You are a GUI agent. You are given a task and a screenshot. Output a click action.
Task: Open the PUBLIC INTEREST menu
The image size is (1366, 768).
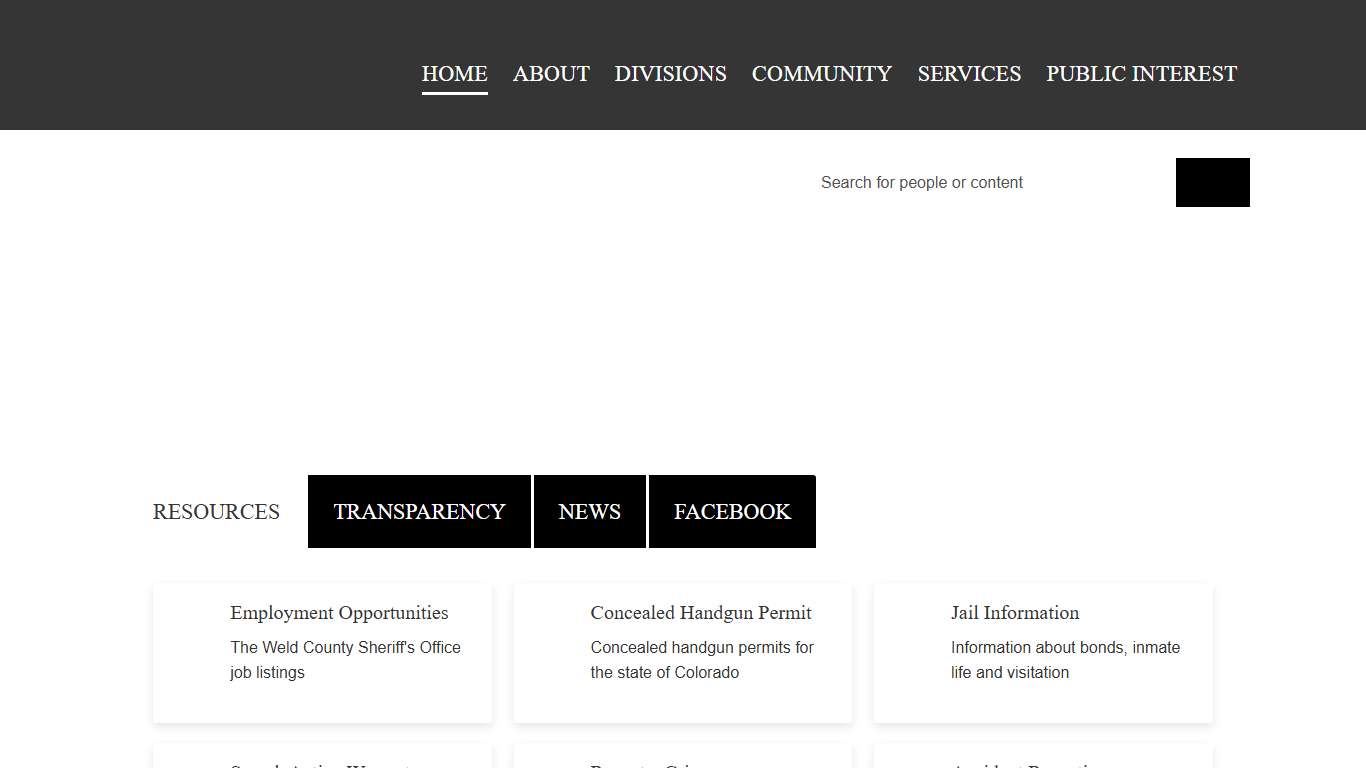pyautogui.click(x=1141, y=74)
